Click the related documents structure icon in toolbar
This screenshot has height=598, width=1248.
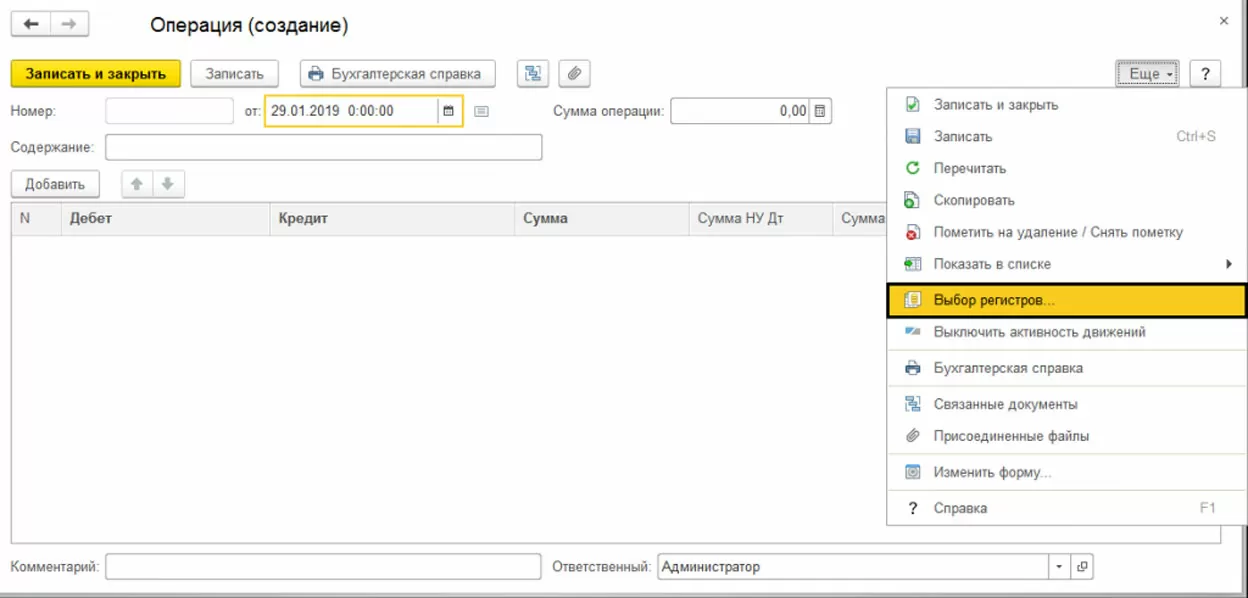coord(533,73)
